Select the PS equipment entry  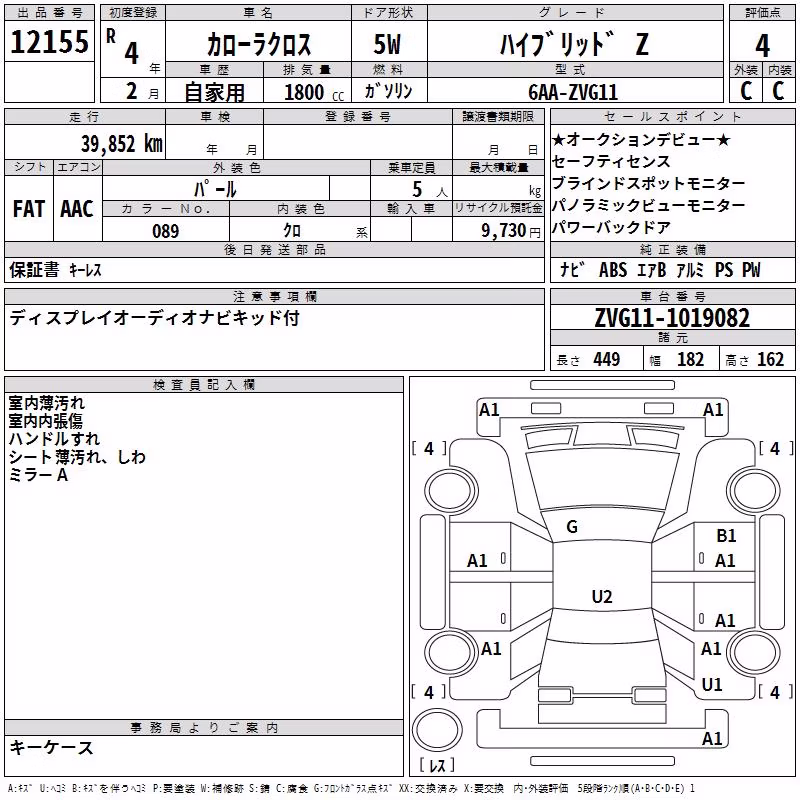(724, 270)
